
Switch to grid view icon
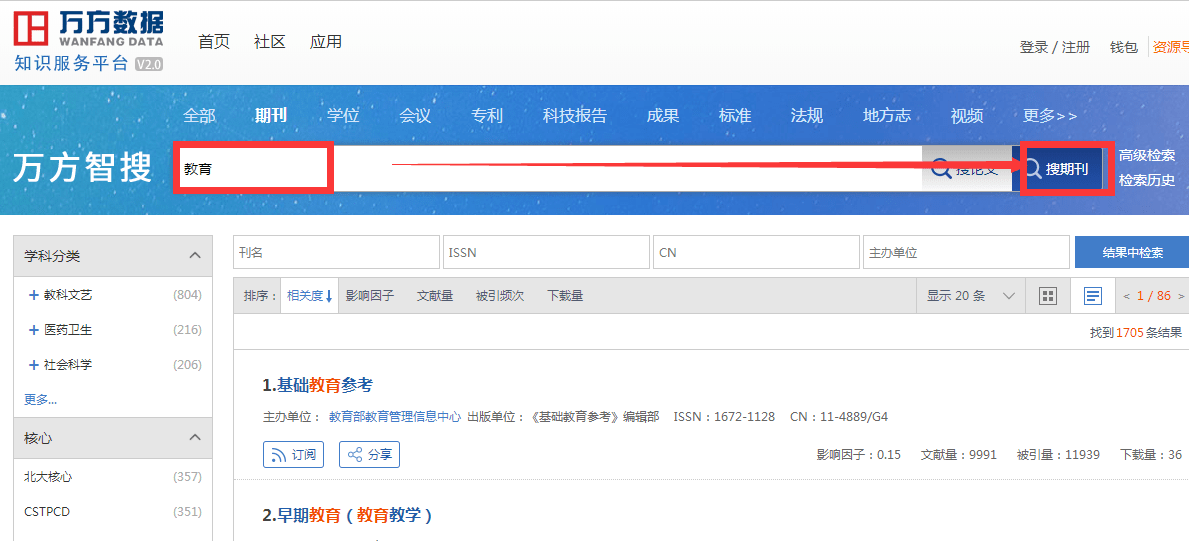[1047, 296]
